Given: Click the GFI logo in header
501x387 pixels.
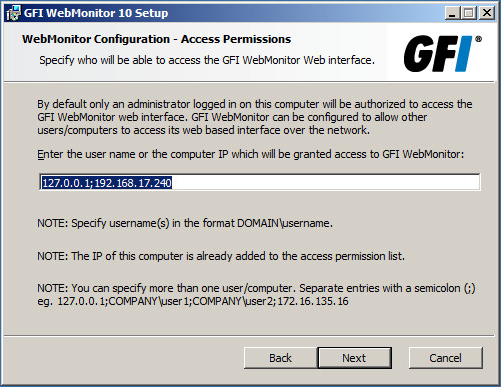Looking at the screenshot, I should click(438, 53).
